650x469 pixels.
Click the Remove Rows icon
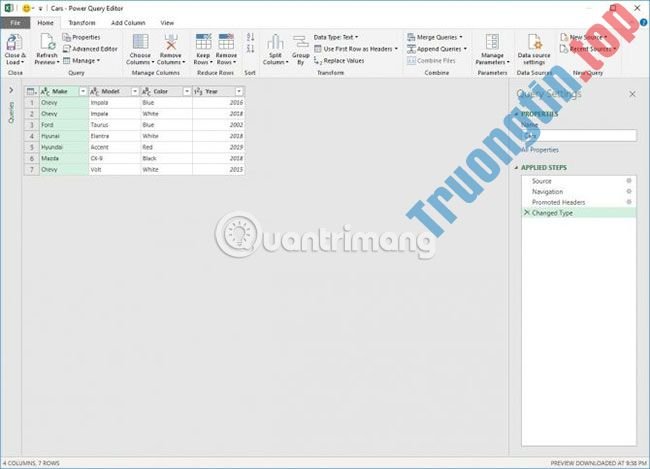226,42
